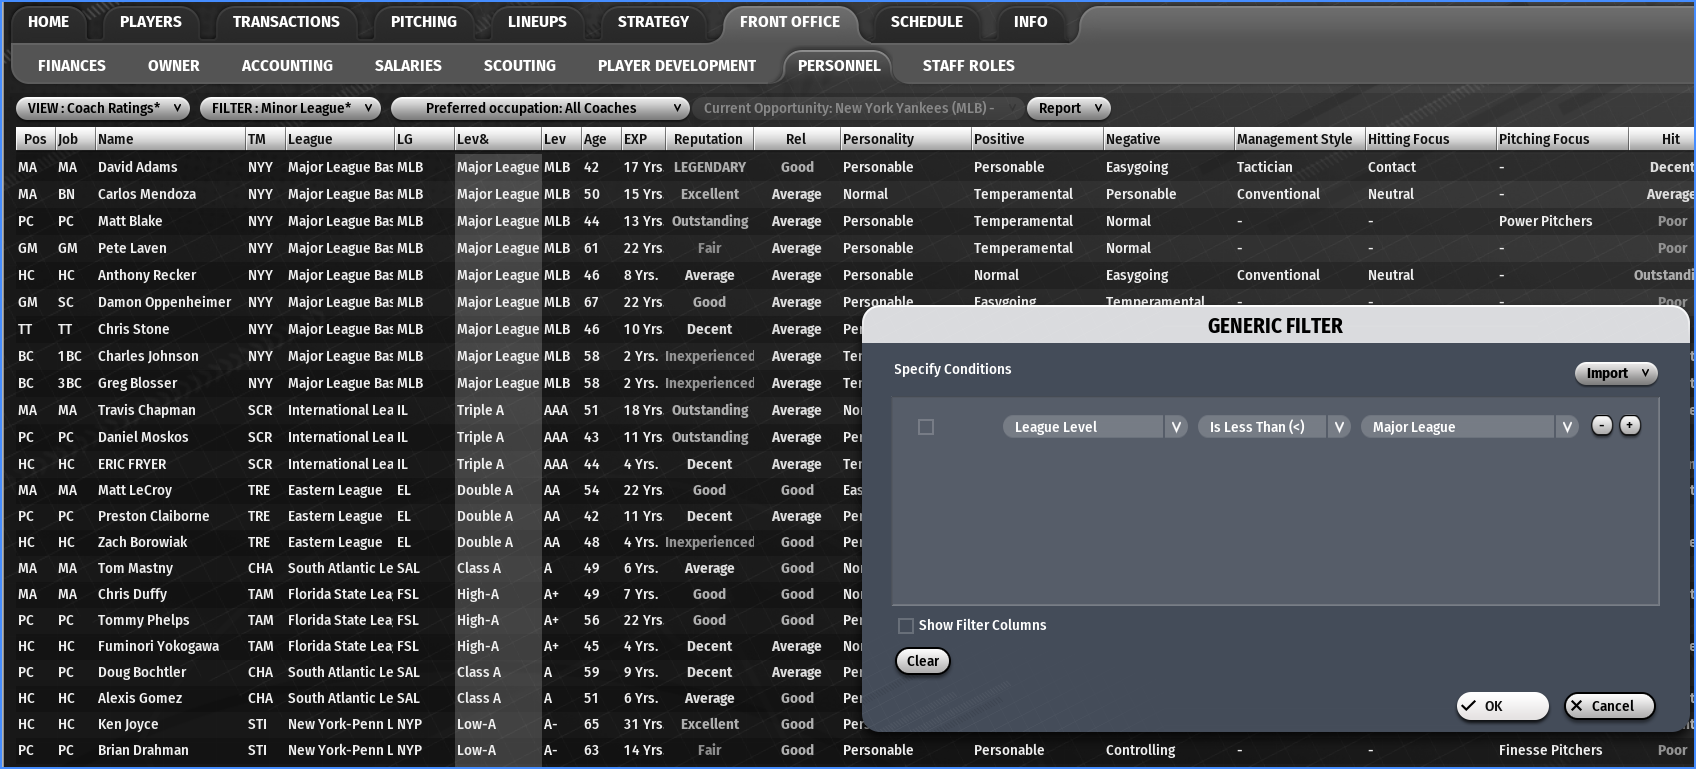Enable Show Filter Columns checkbox

[906, 625]
